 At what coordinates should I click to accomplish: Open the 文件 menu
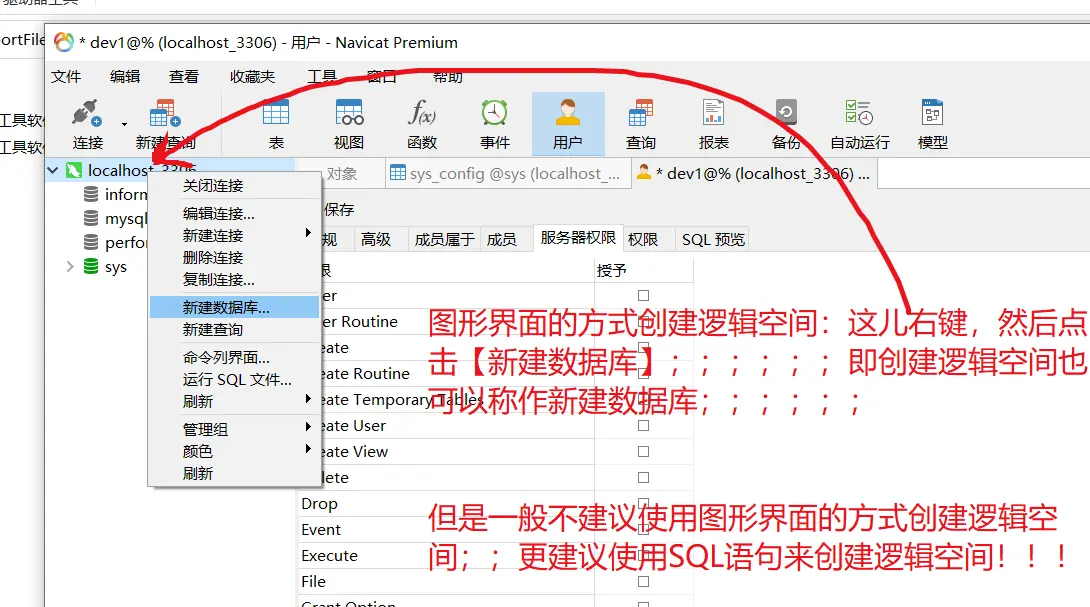(66, 76)
